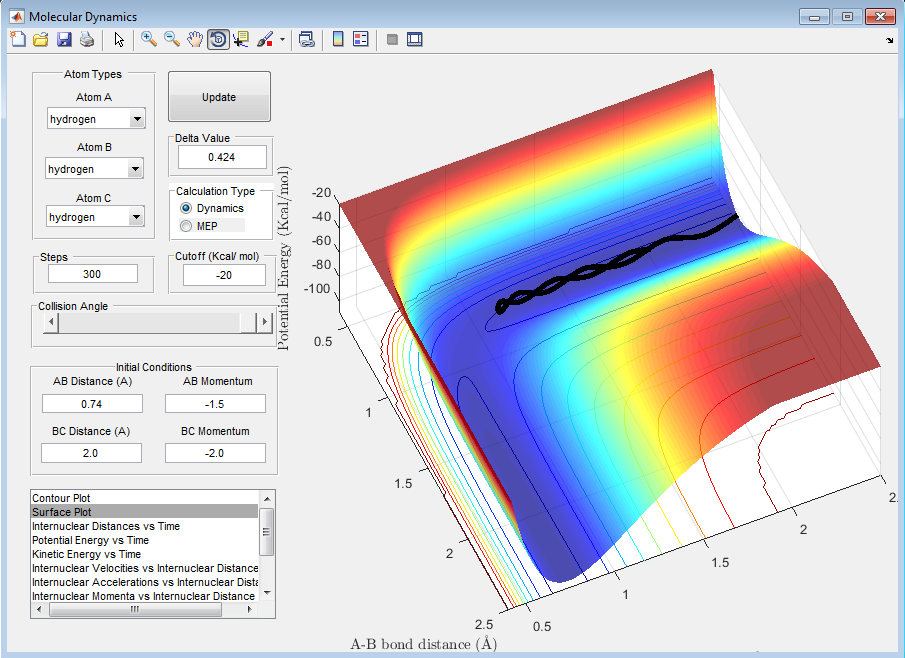Choose Kinetic Energy vs Time plot
The image size is (905, 658).
point(86,554)
